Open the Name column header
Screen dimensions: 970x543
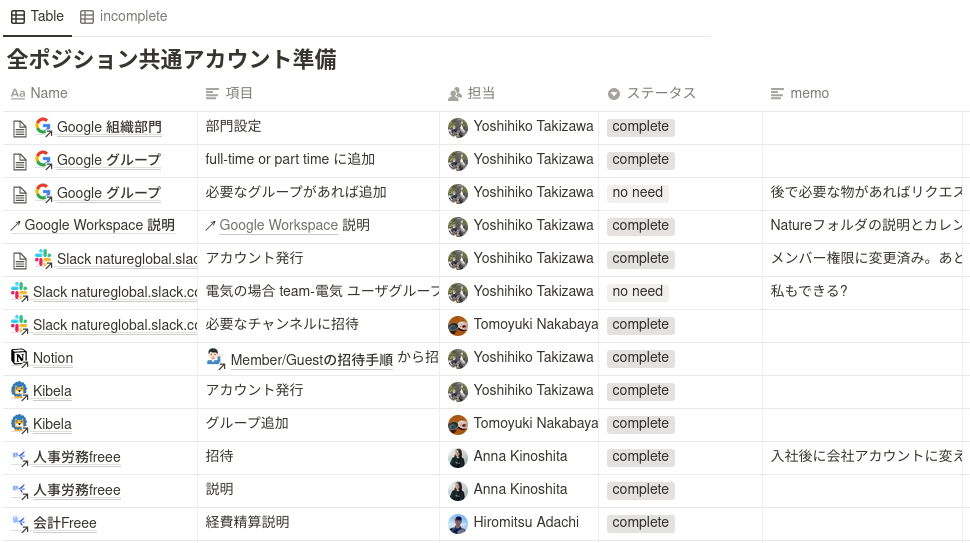tap(39, 93)
